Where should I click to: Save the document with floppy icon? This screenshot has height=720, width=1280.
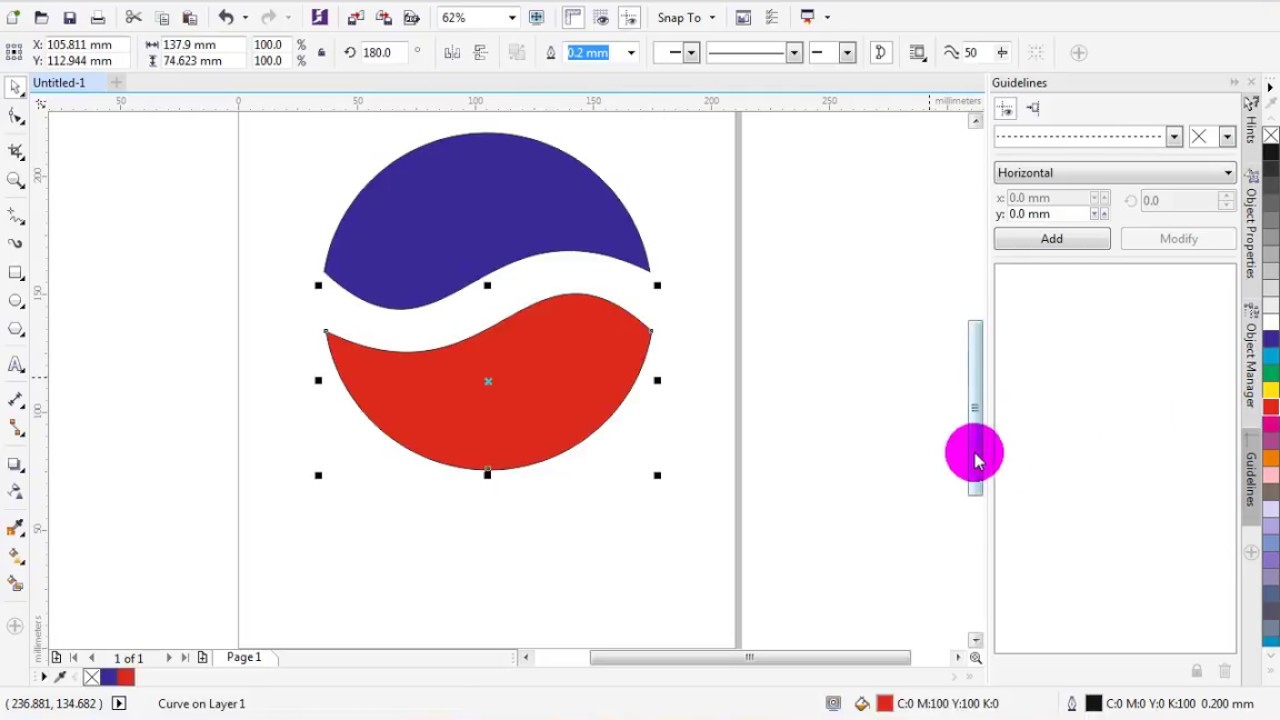(69, 18)
